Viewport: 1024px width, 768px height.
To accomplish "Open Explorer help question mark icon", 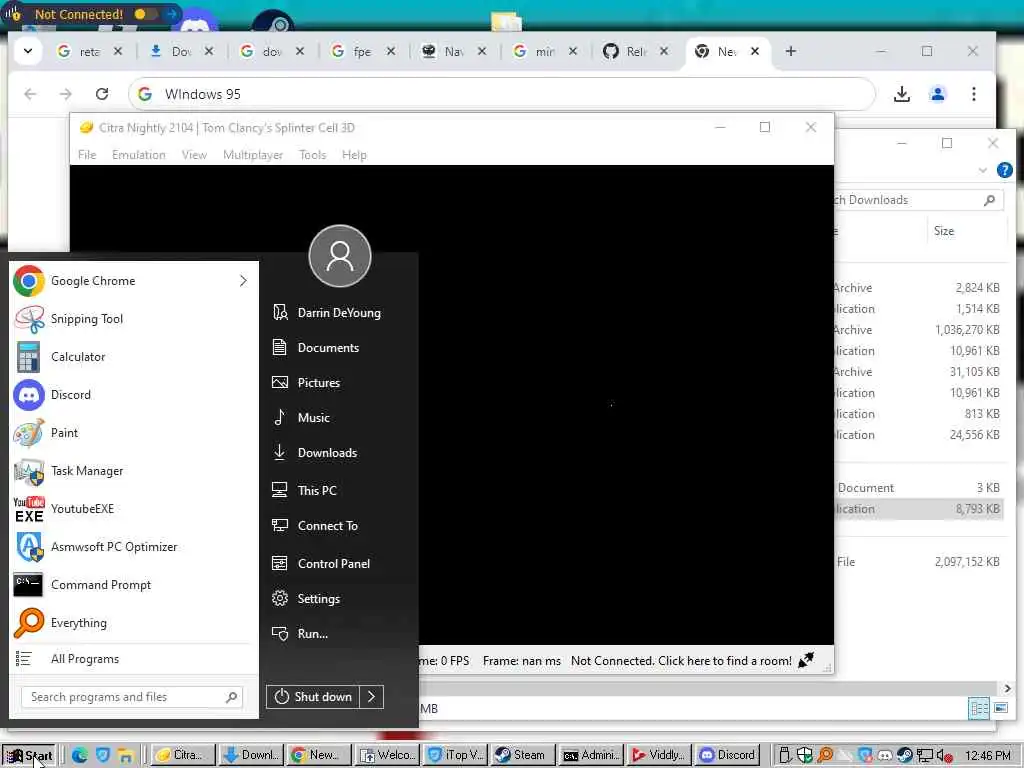I will [1004, 170].
